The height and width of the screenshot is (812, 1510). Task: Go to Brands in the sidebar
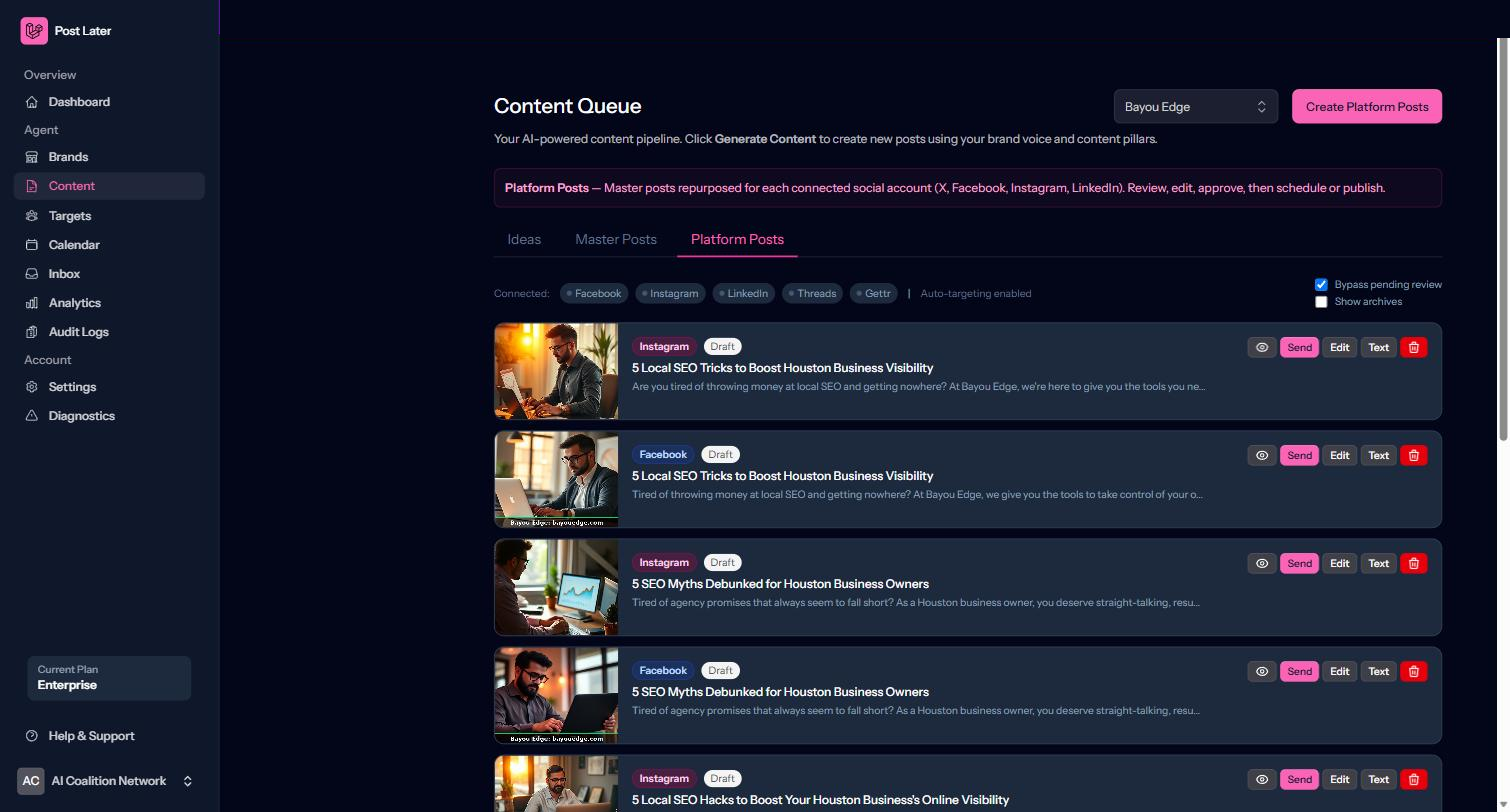pyautogui.click(x=109, y=157)
